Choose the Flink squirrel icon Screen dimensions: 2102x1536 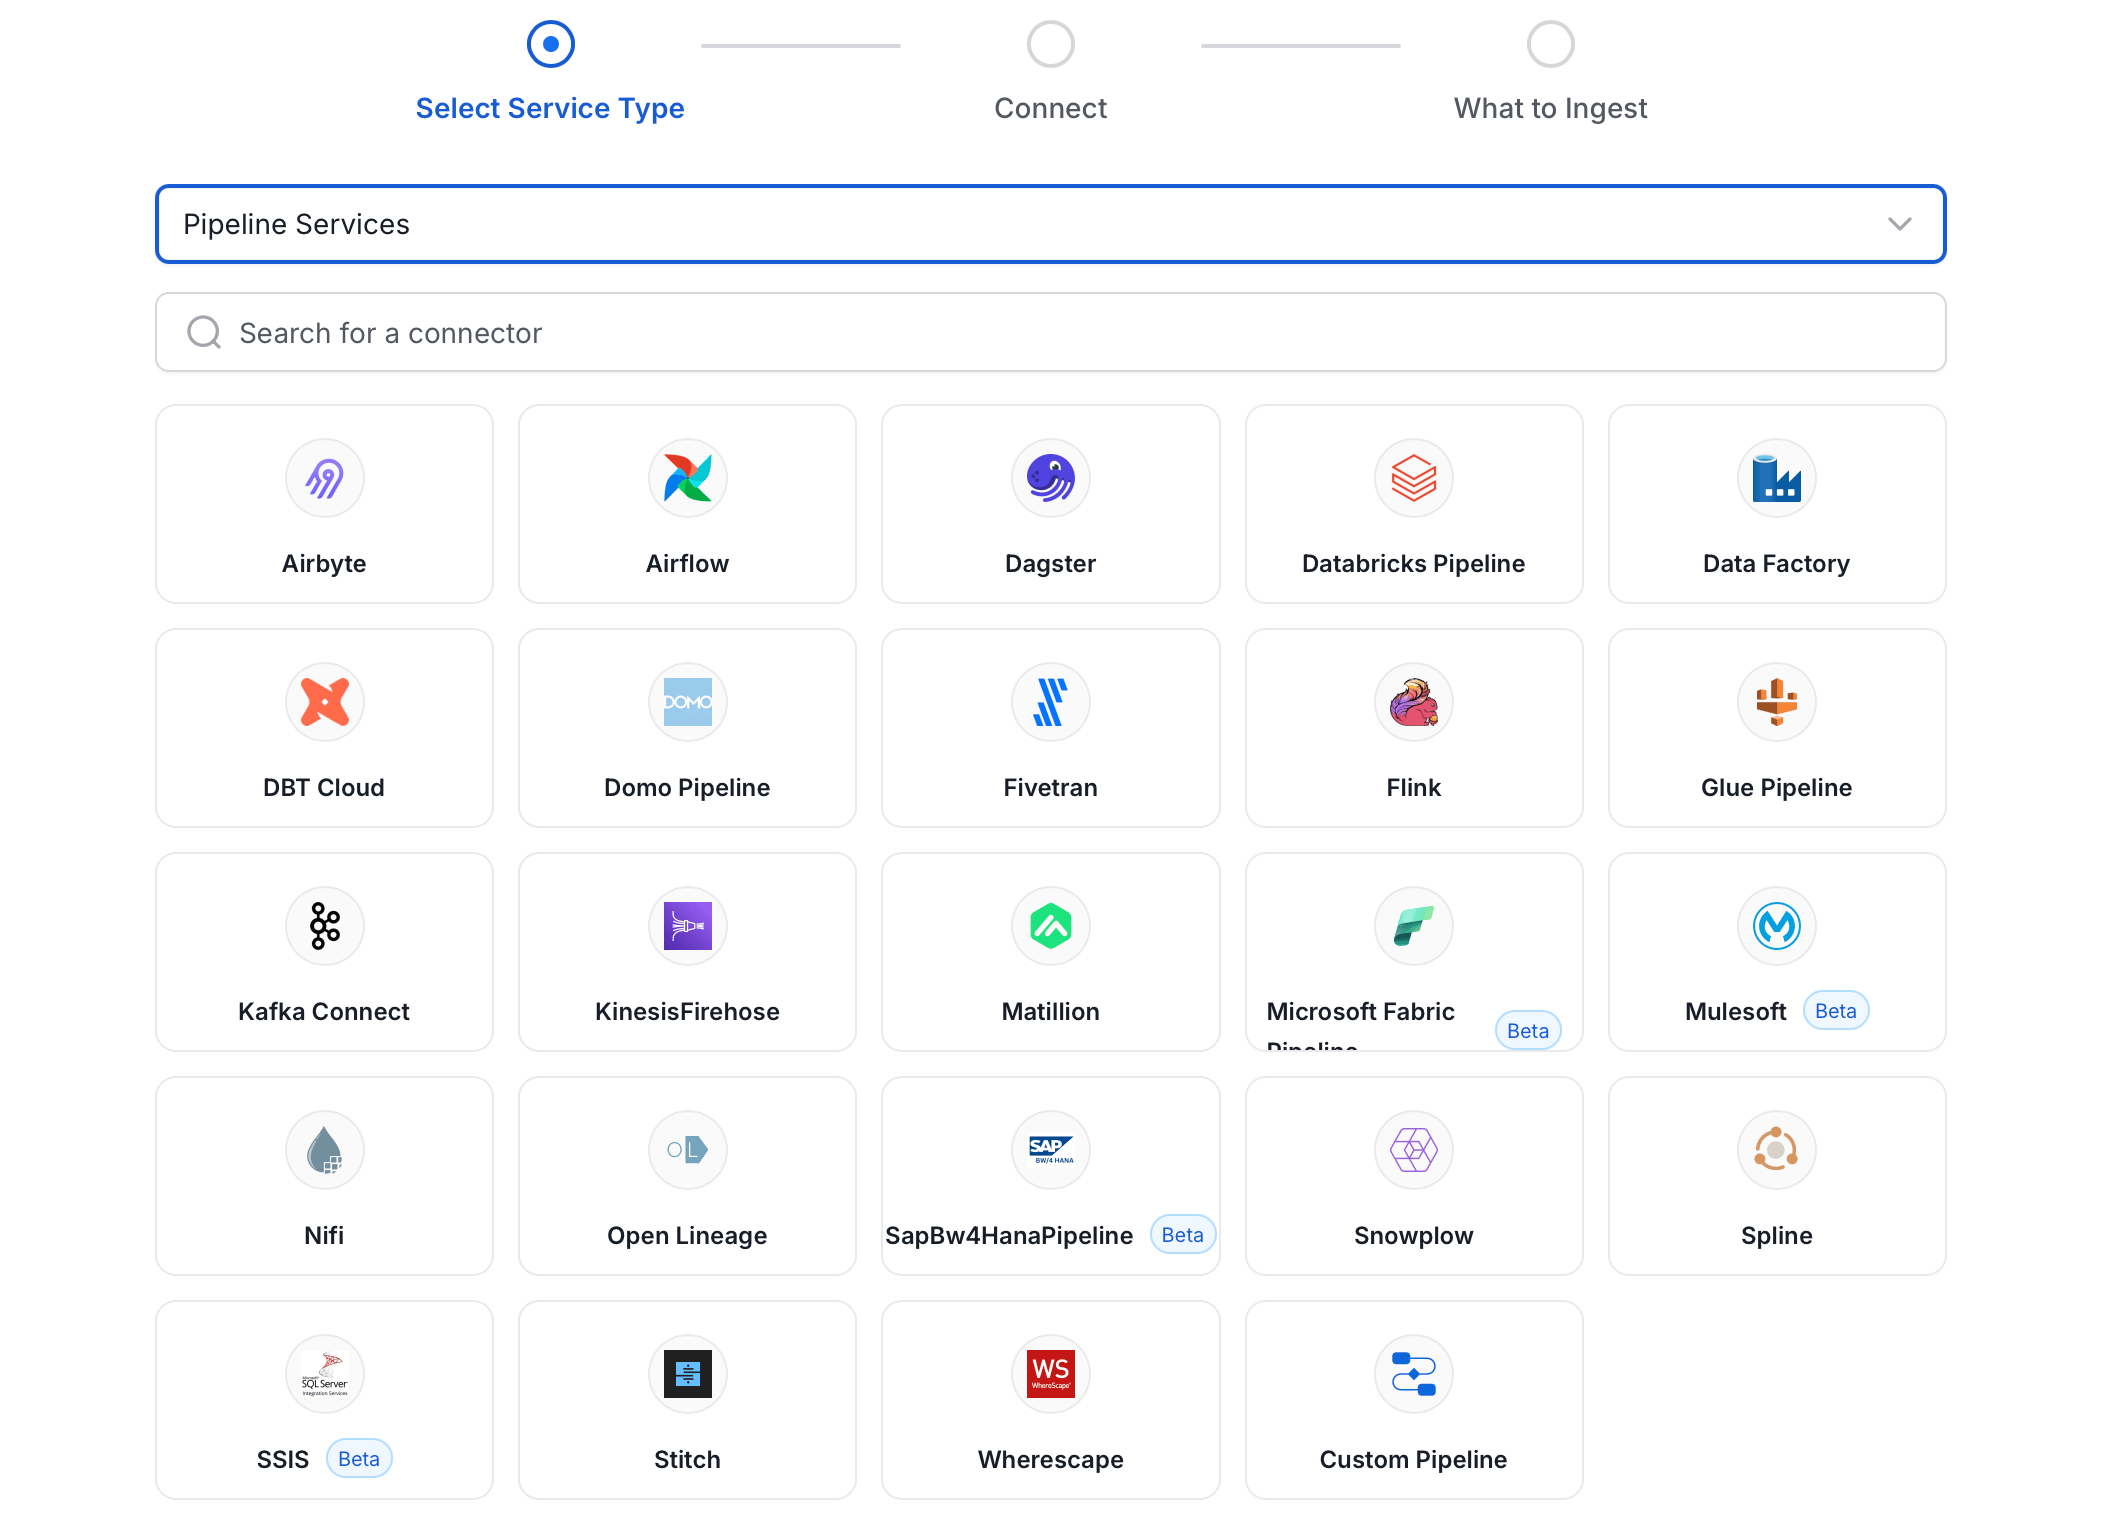[x=1413, y=702]
